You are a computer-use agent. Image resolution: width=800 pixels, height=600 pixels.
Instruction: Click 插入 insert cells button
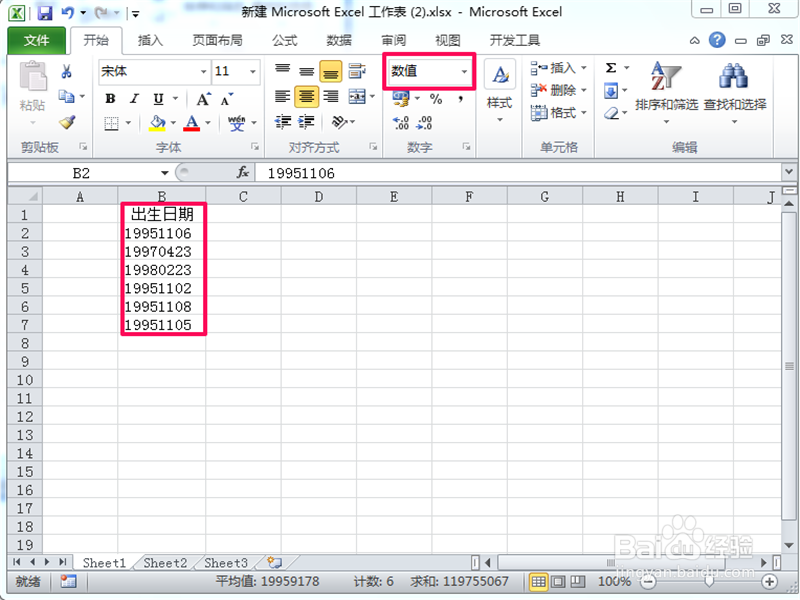[558, 68]
